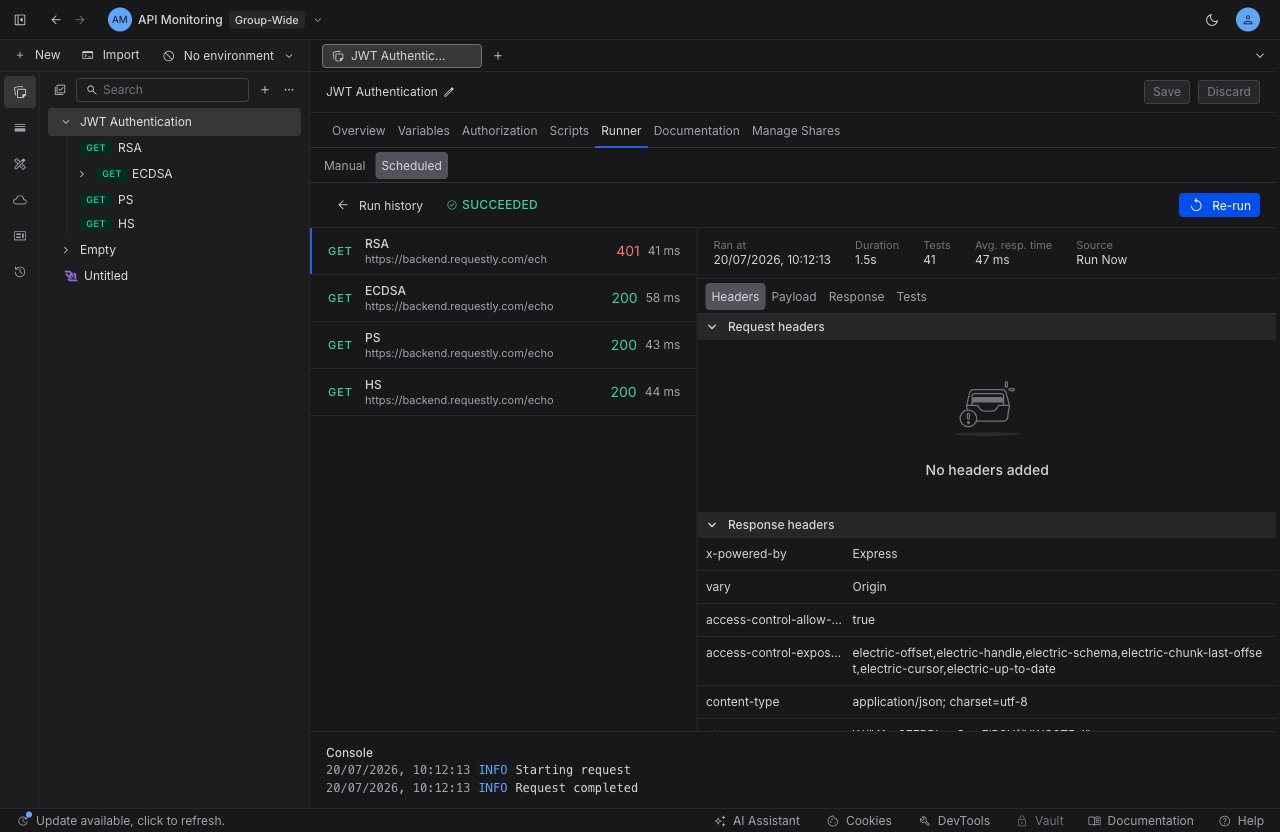
Task: Toggle the sidebar panel icon
Action: pos(20,20)
